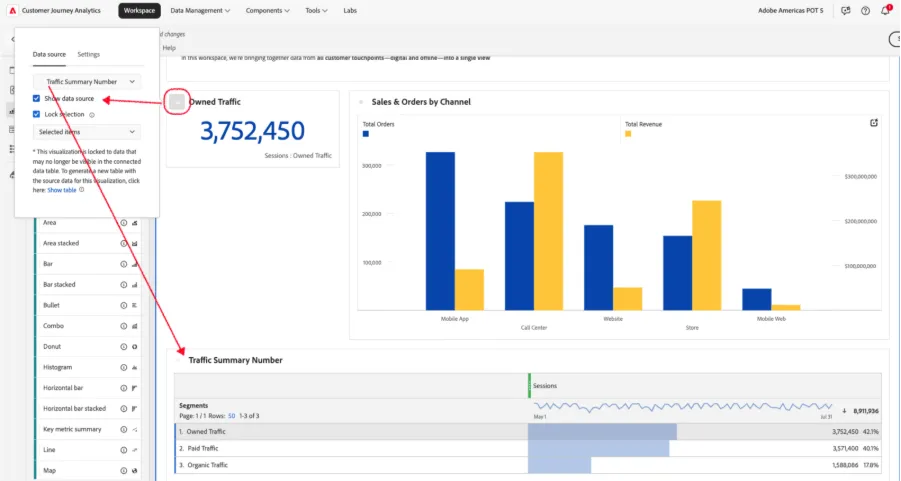Toggle the Lock selection checkbox
Image resolution: width=901 pixels, height=481 pixels.
pos(36,114)
